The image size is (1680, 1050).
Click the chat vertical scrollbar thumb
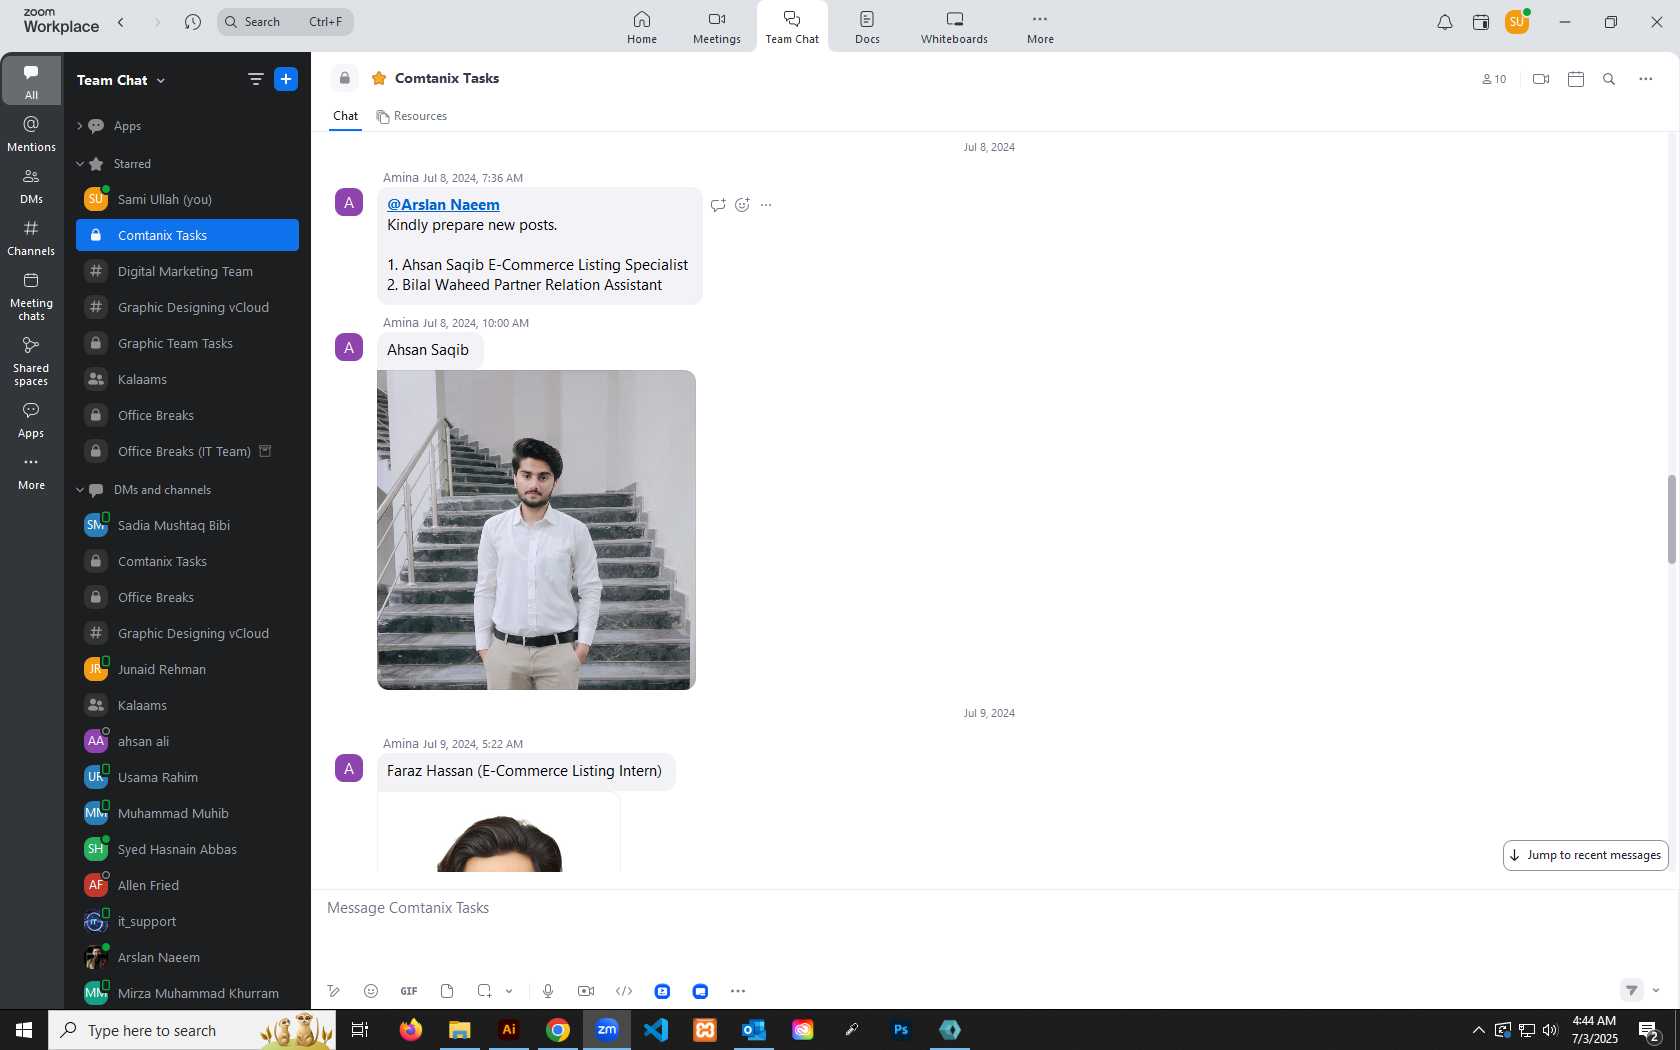(1671, 519)
